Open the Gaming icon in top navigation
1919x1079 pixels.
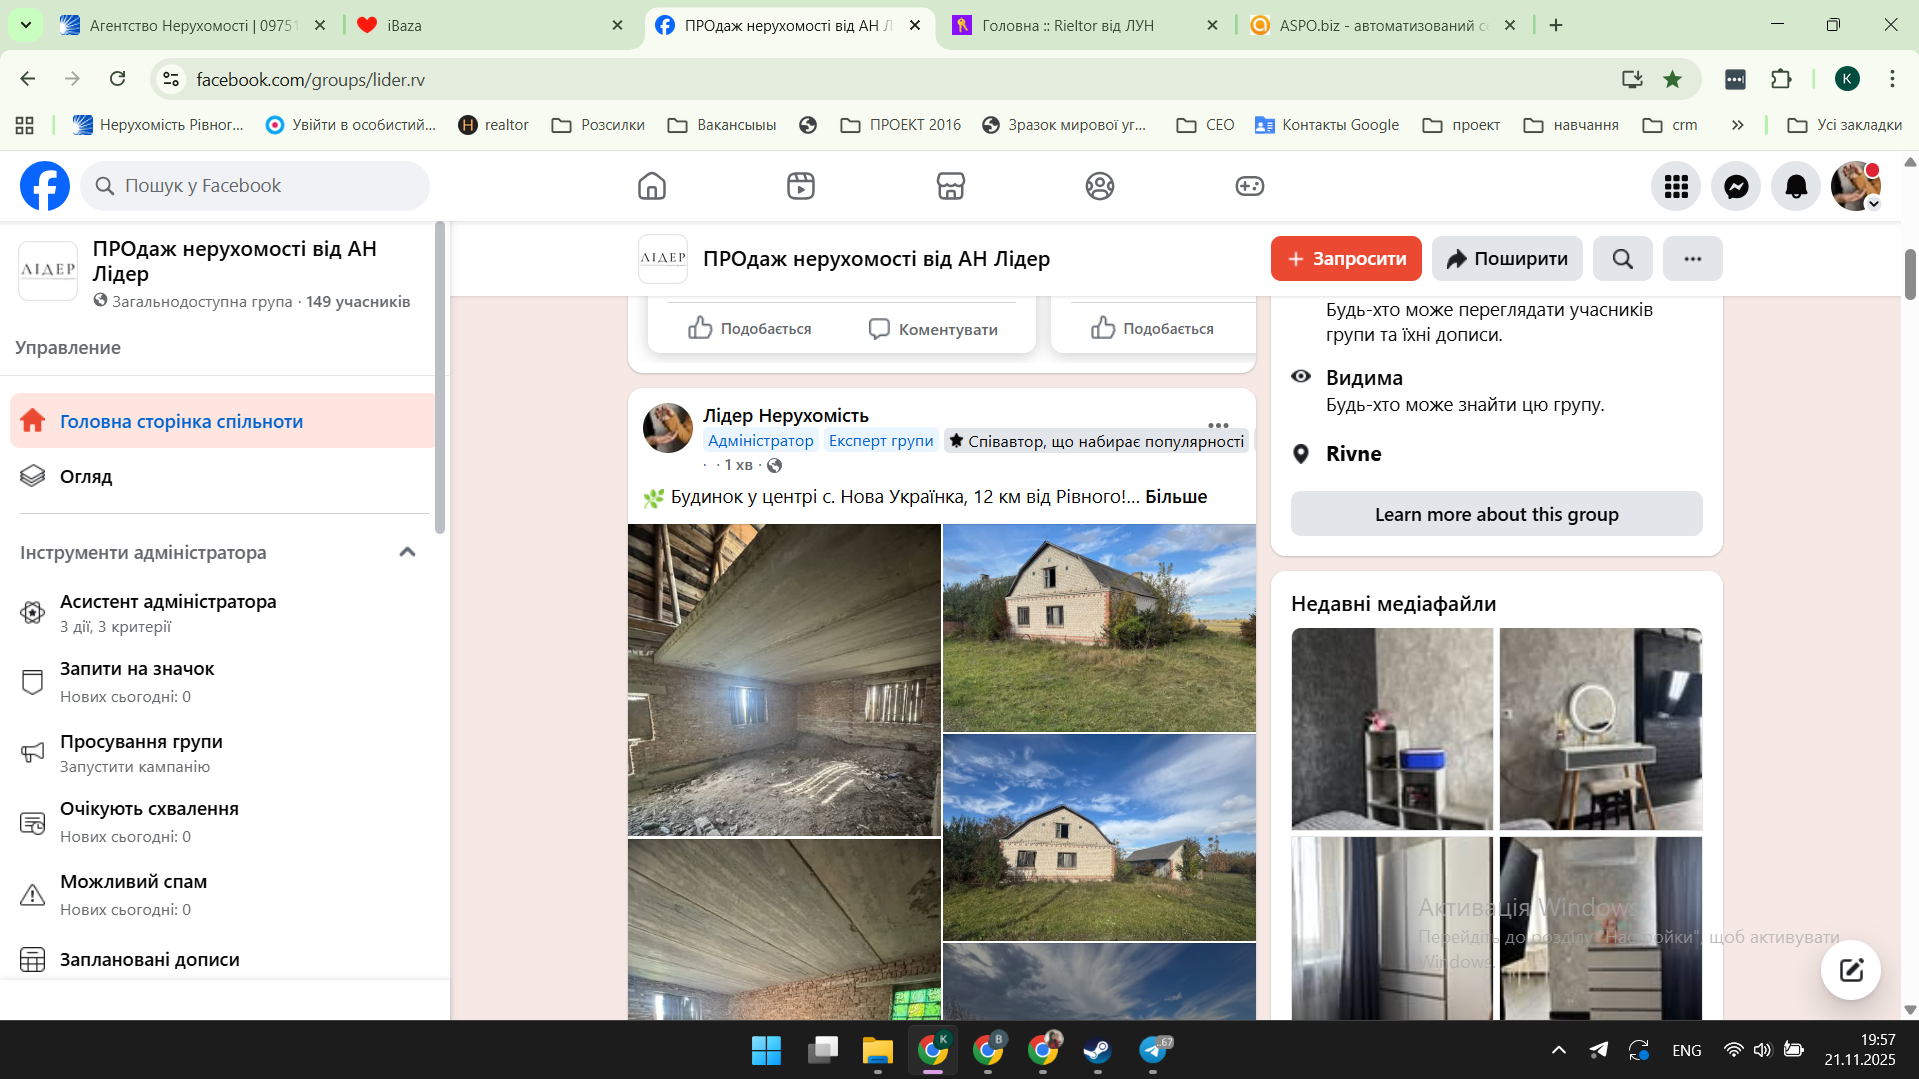pos(1249,186)
